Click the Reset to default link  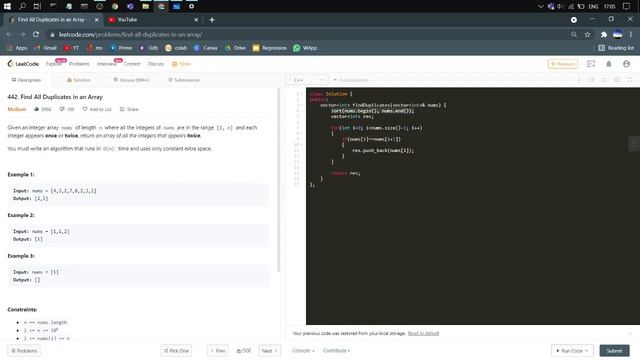coord(423,333)
